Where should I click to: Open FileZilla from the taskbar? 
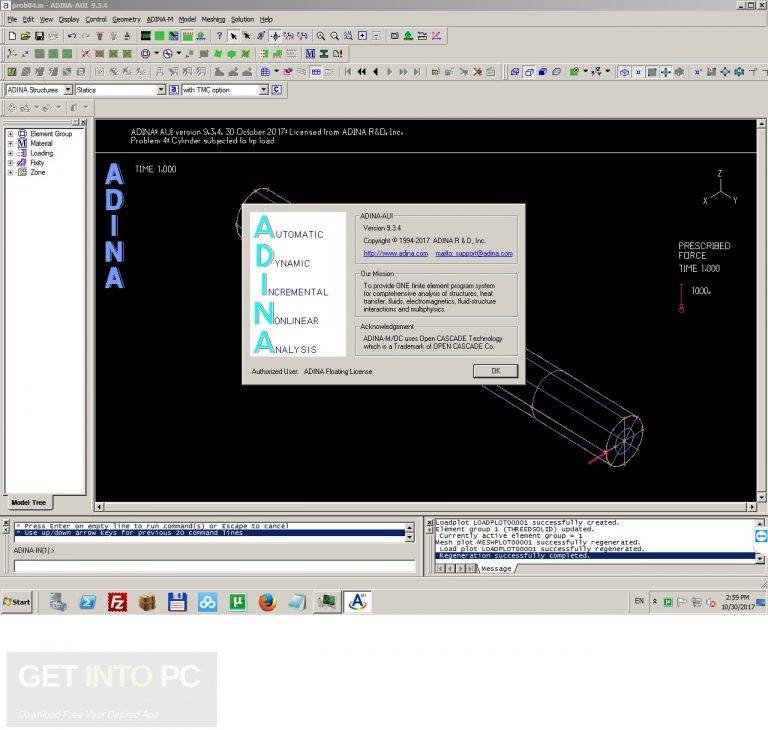[118, 602]
